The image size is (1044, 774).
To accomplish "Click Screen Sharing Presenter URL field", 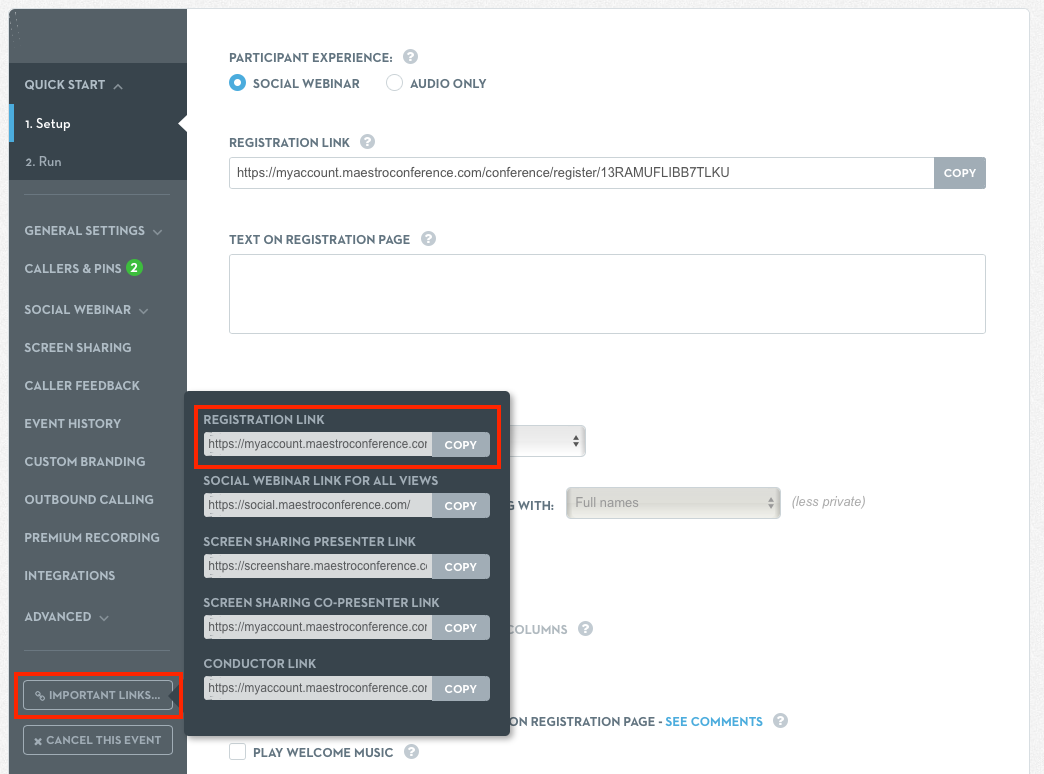I will click(318, 566).
